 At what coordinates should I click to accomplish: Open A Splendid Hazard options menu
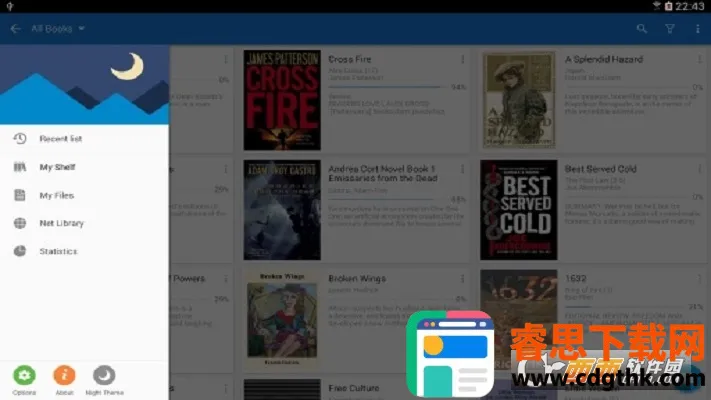pos(697,60)
